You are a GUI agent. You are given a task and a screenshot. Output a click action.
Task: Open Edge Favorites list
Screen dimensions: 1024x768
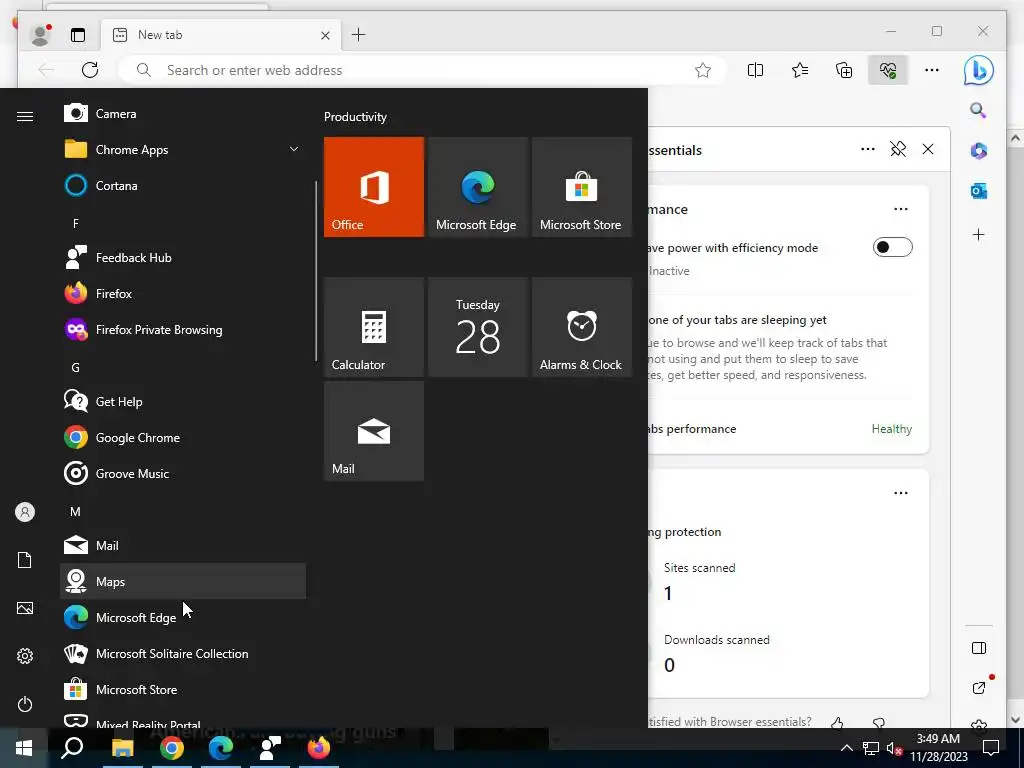pos(799,70)
